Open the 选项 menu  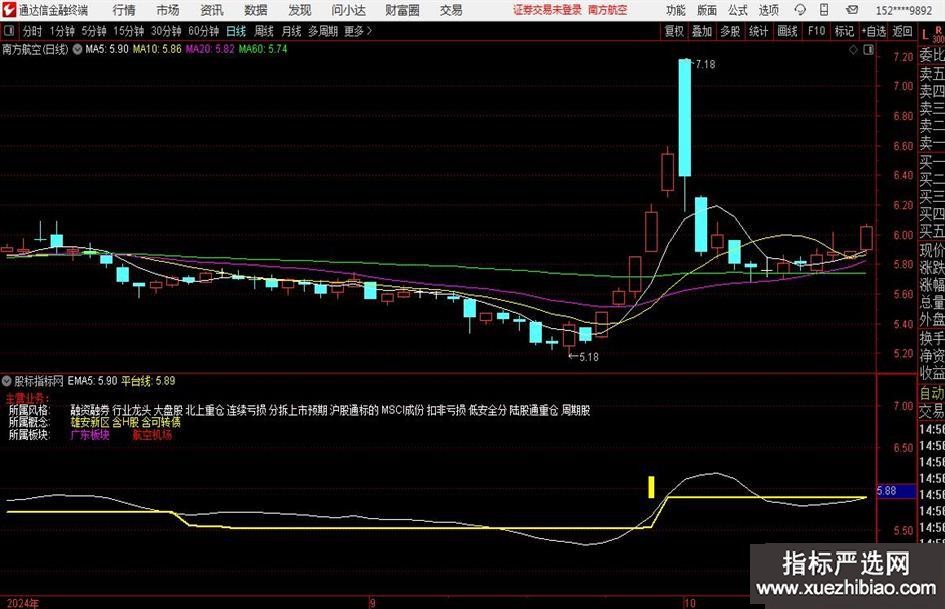click(768, 10)
